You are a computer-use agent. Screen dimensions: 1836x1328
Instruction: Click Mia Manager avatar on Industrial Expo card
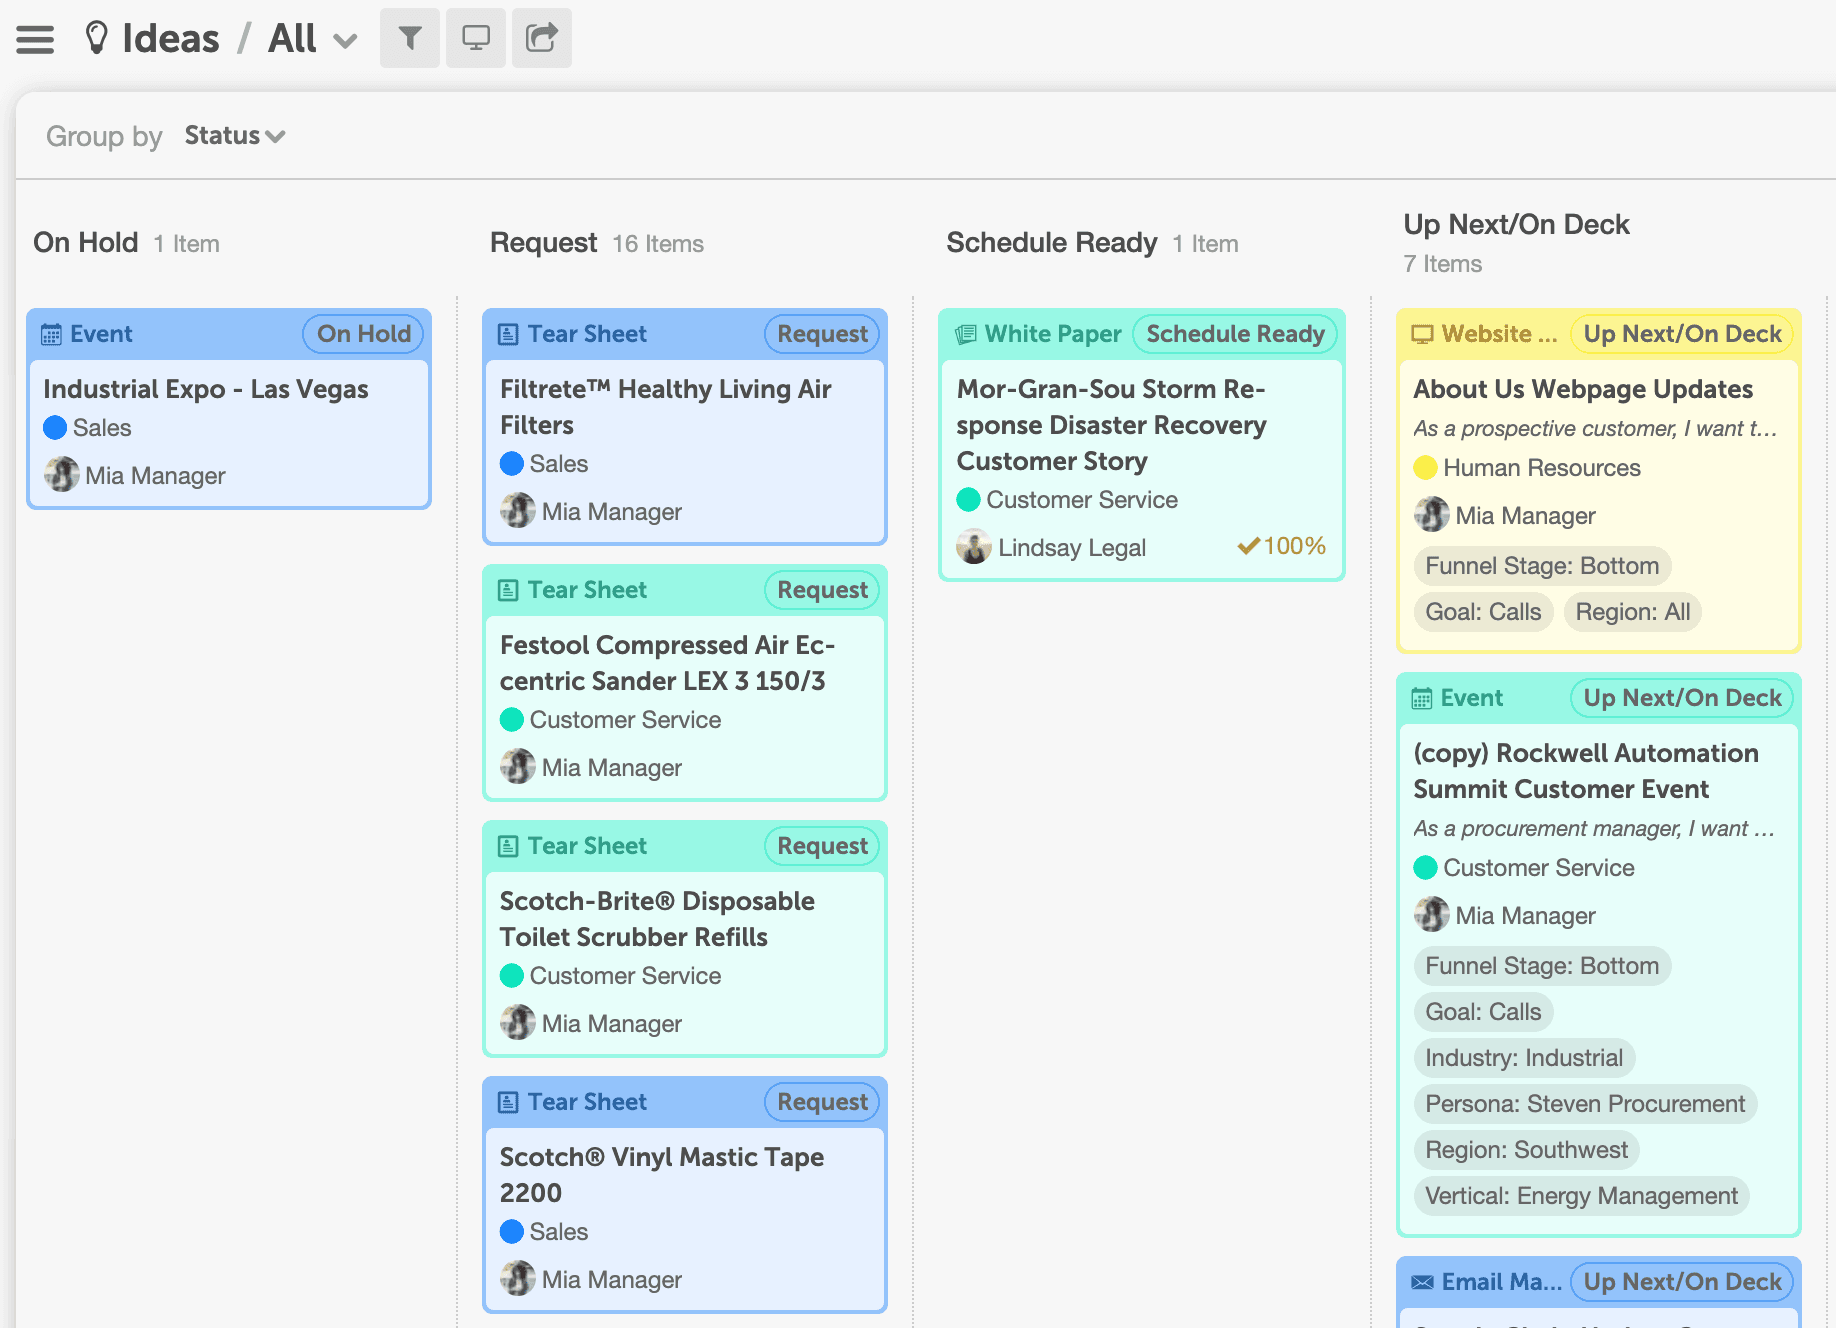[61, 474]
